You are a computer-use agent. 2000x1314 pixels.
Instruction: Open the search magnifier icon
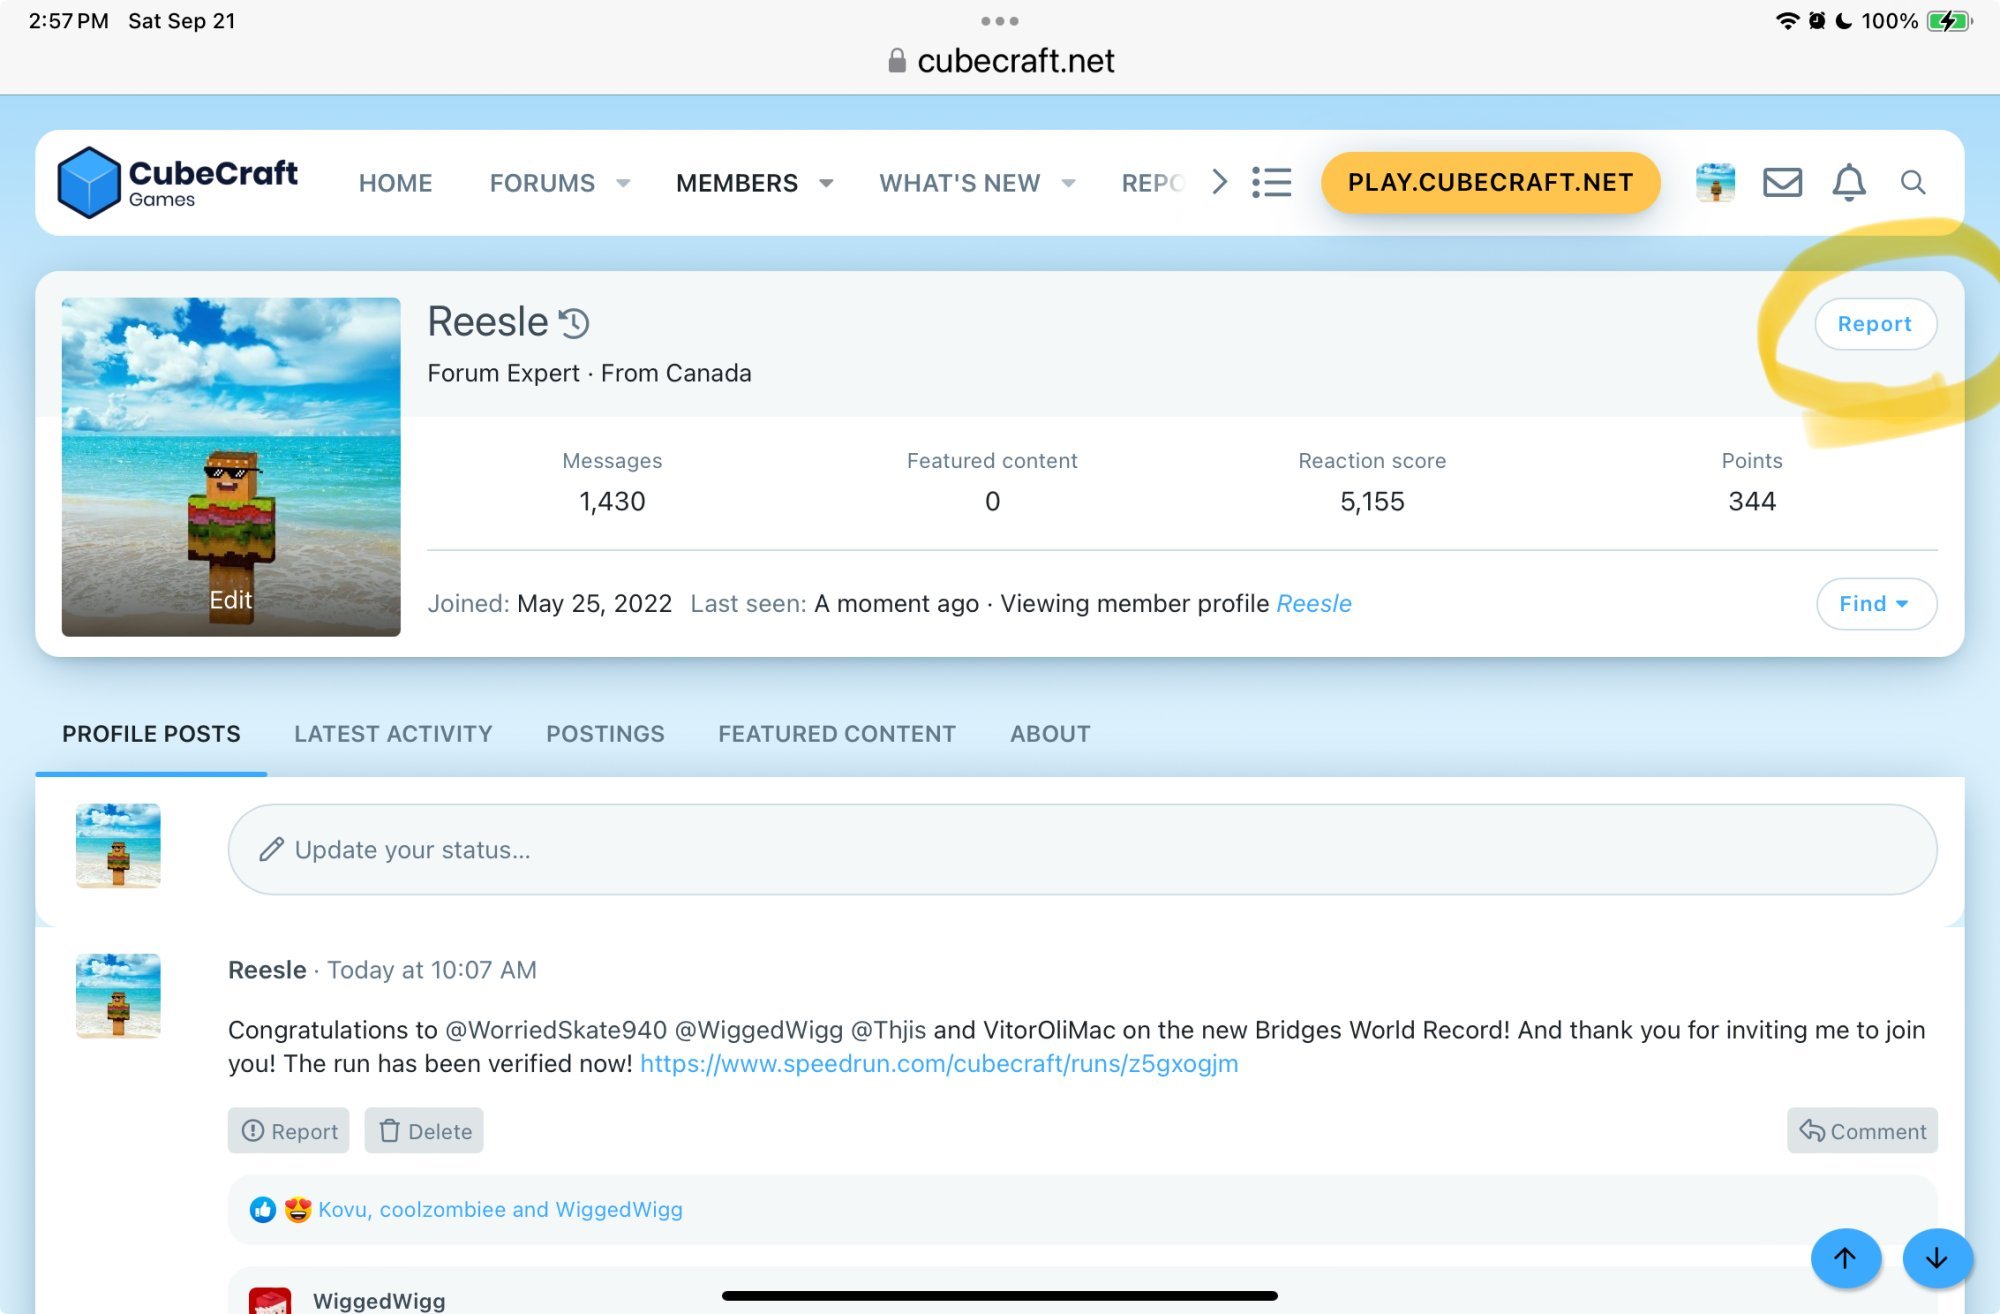(x=1913, y=182)
